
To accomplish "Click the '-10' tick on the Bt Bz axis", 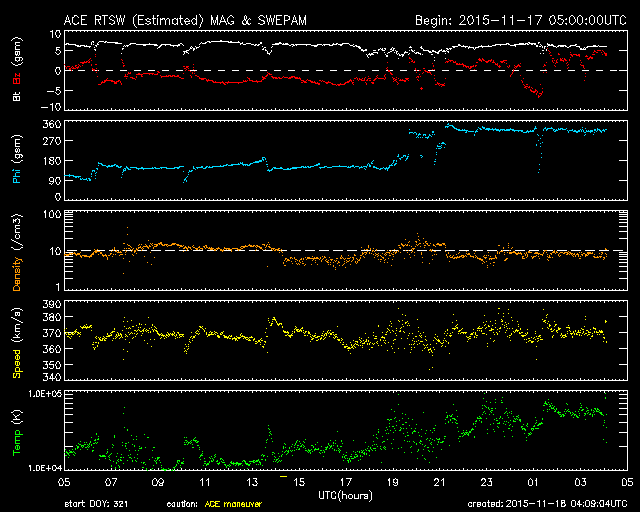I will [51, 107].
